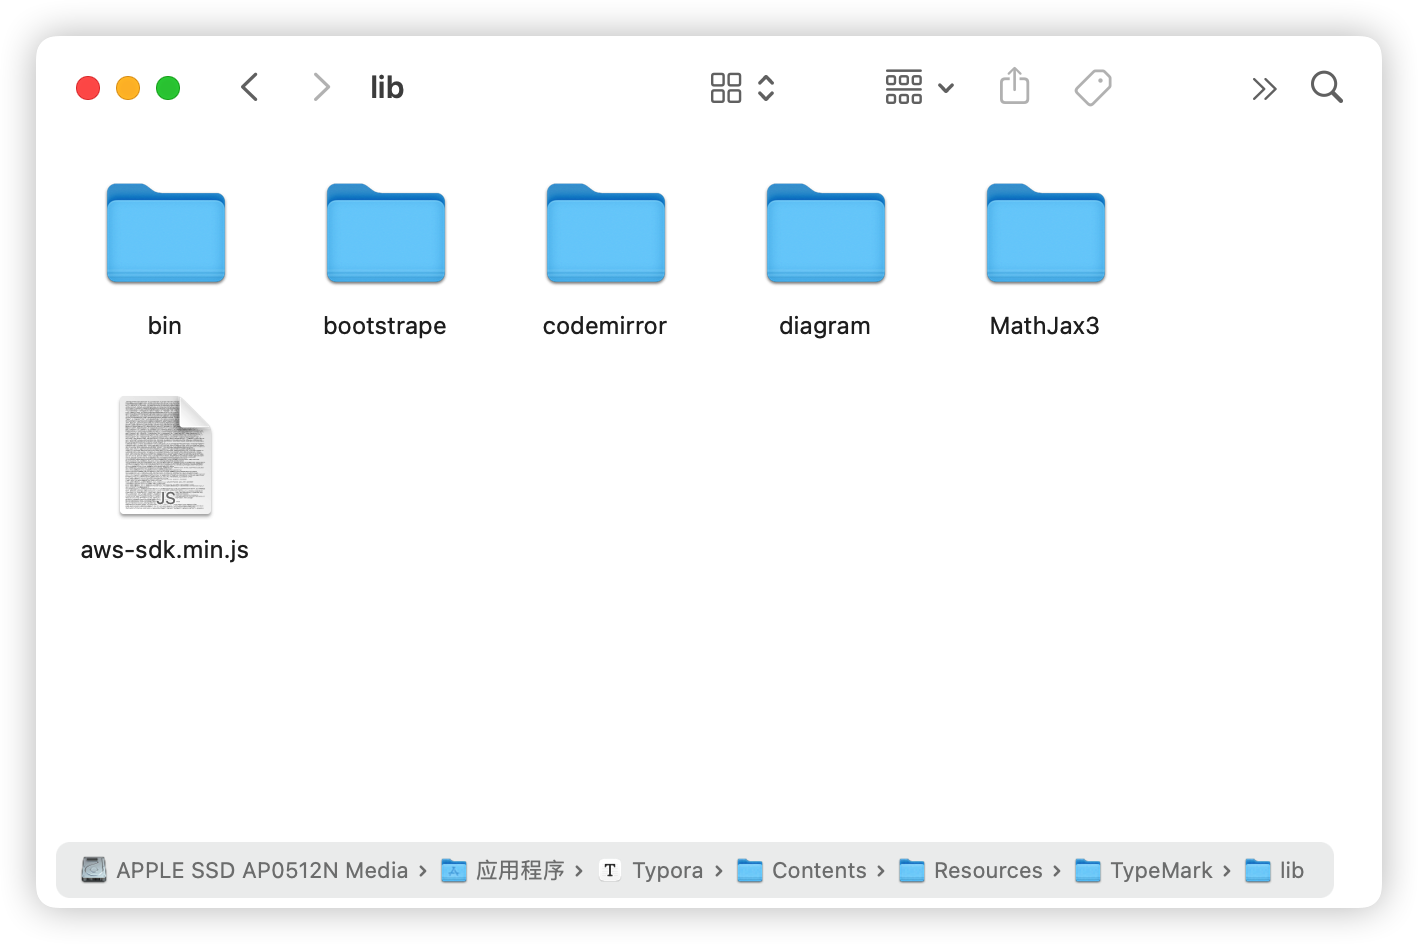Click TypeMark in the path bar

click(x=1144, y=870)
